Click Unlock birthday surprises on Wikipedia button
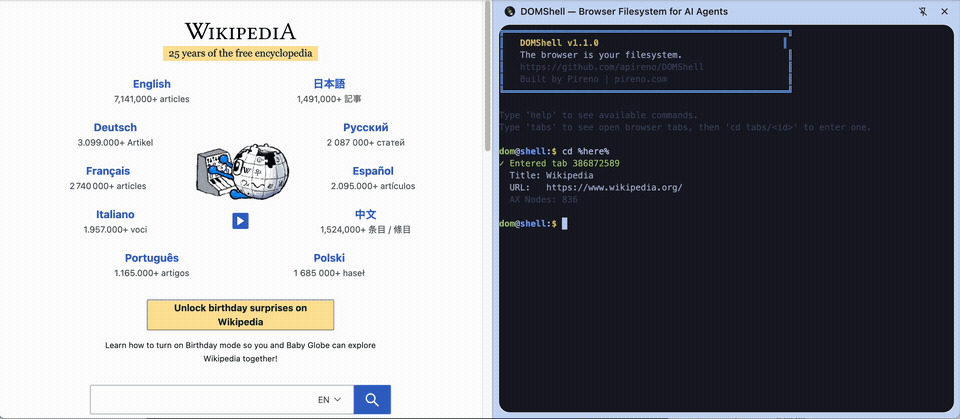 click(x=240, y=315)
